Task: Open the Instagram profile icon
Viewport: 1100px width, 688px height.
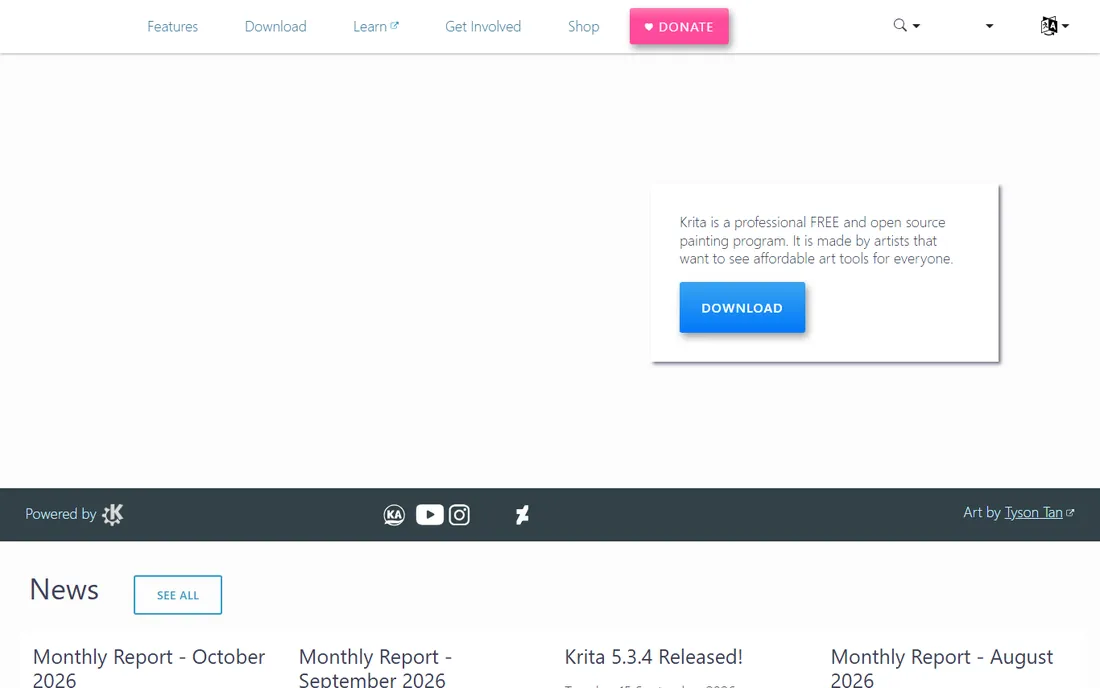Action: coord(460,515)
